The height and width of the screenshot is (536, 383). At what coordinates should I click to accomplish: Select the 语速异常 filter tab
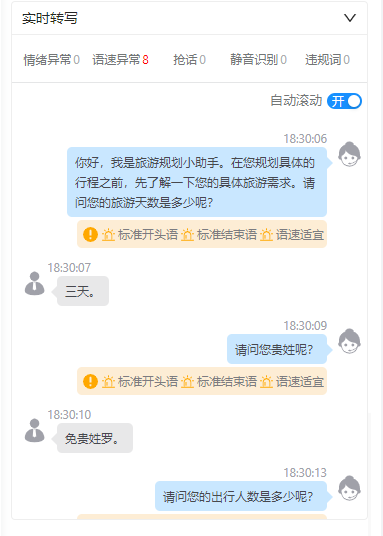(120, 60)
